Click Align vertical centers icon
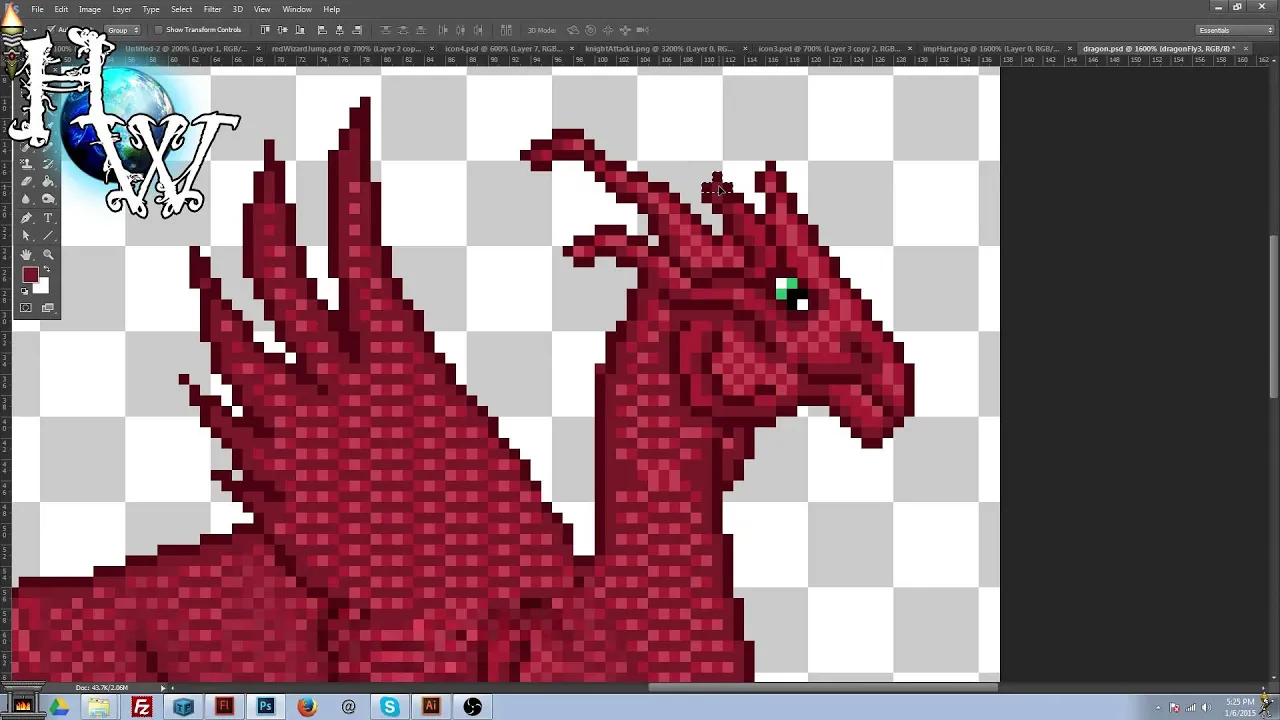The image size is (1280, 720). coord(283,30)
